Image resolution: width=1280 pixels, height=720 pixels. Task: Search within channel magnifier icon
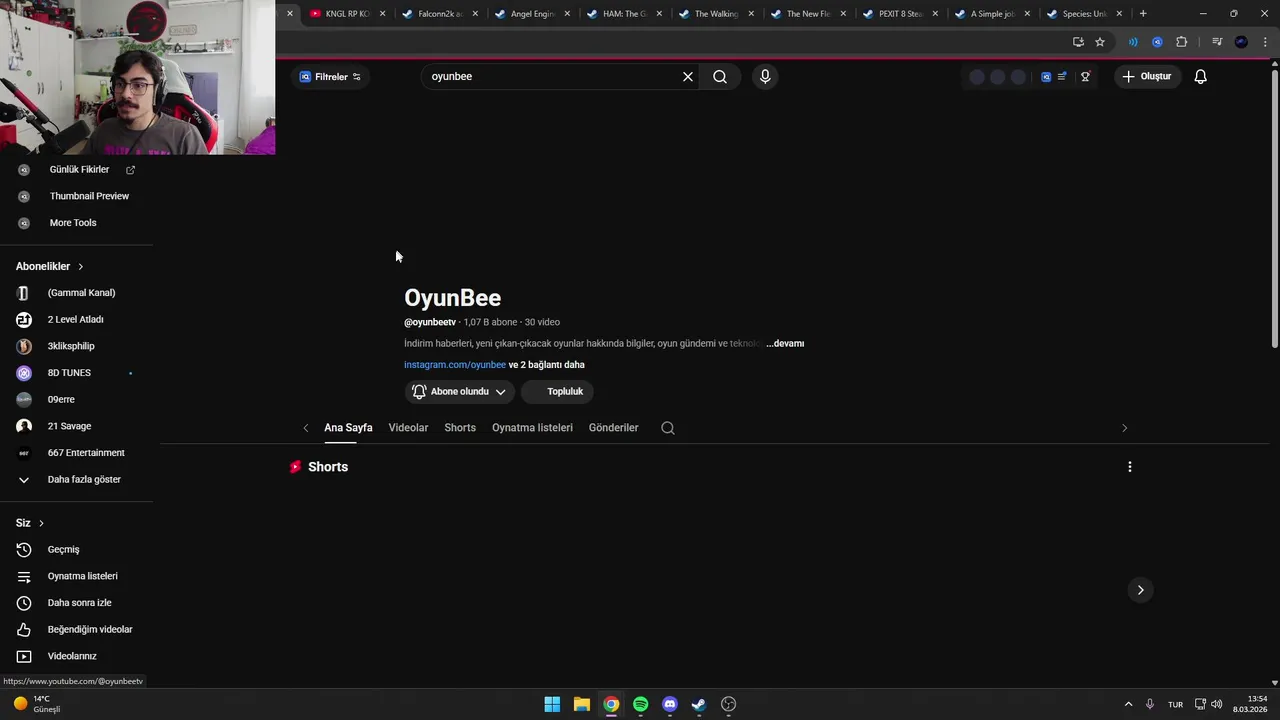[x=668, y=428]
